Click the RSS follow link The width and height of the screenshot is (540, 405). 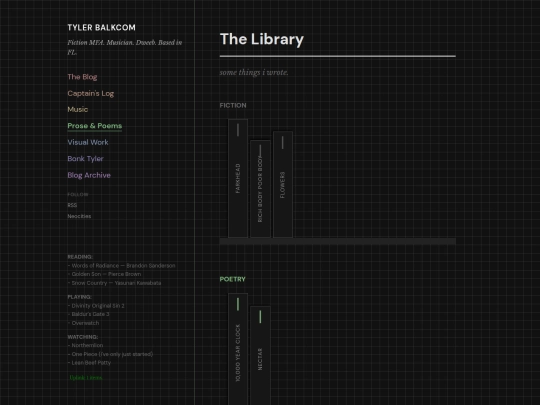pos(72,205)
